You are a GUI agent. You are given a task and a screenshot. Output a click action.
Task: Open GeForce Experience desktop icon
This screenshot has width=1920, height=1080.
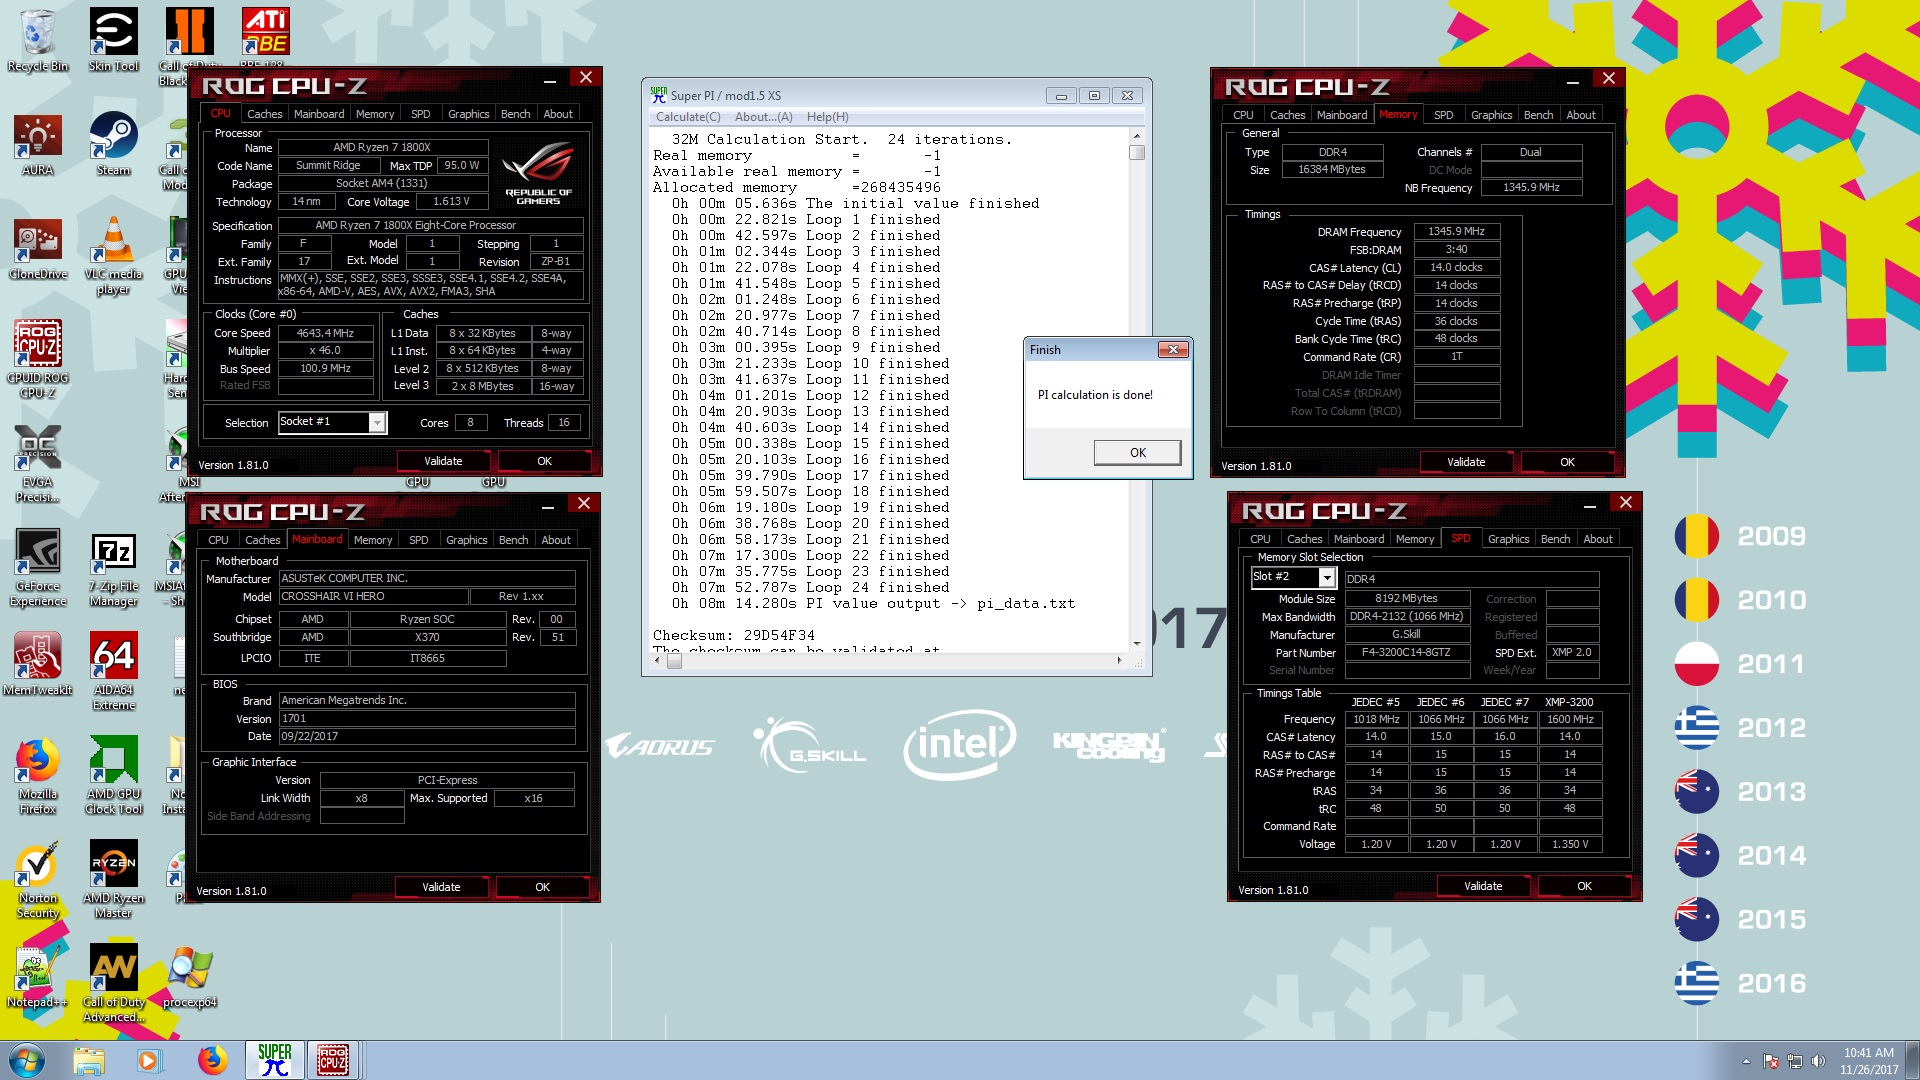pos(38,567)
